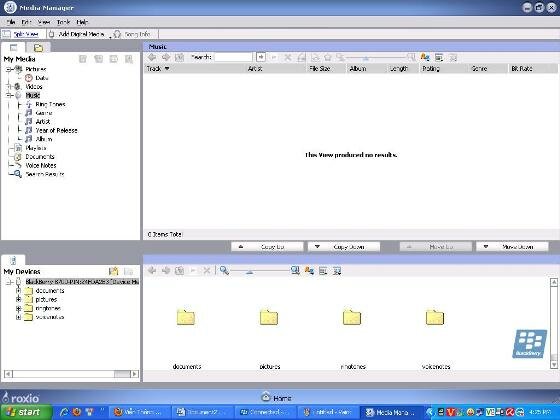Expand the documents folder in device tree
Image resolution: width=560 pixels, height=420 pixels.
(x=19, y=291)
